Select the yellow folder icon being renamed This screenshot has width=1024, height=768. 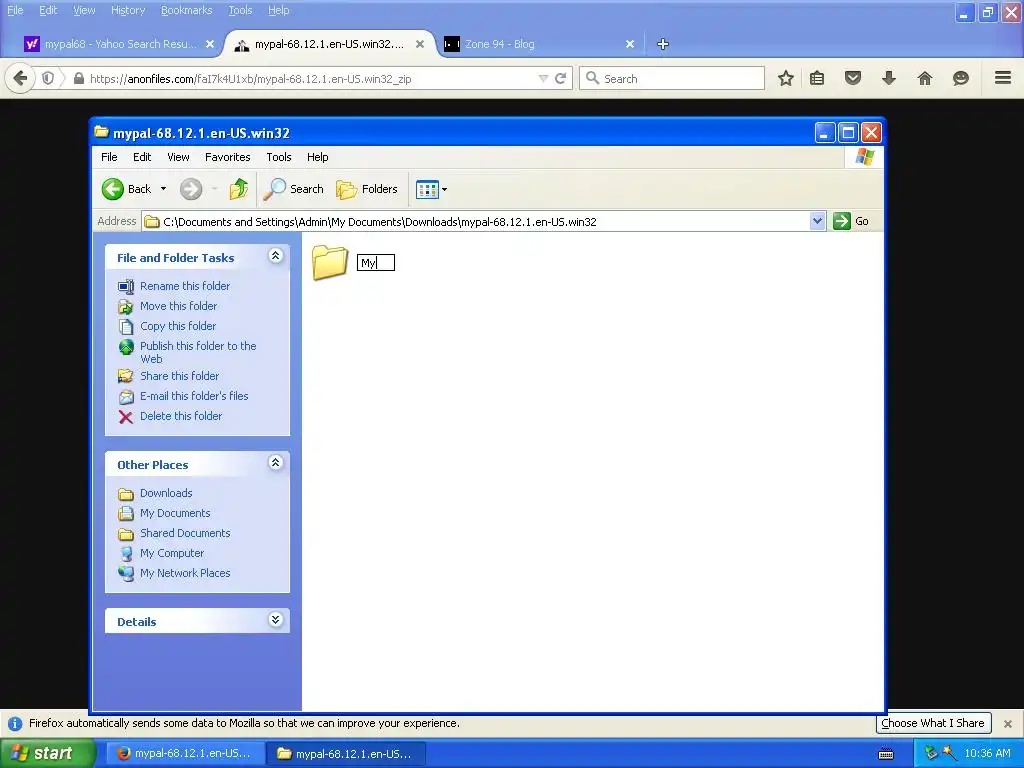pos(330,263)
